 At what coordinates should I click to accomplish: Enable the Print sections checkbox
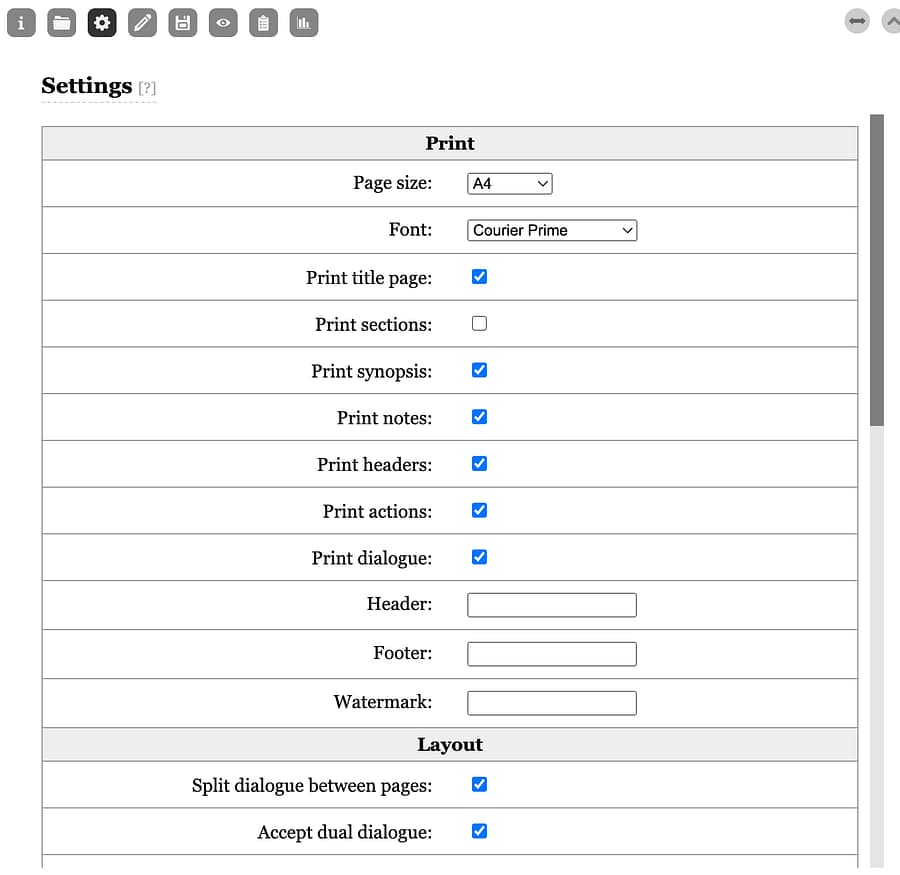(479, 324)
